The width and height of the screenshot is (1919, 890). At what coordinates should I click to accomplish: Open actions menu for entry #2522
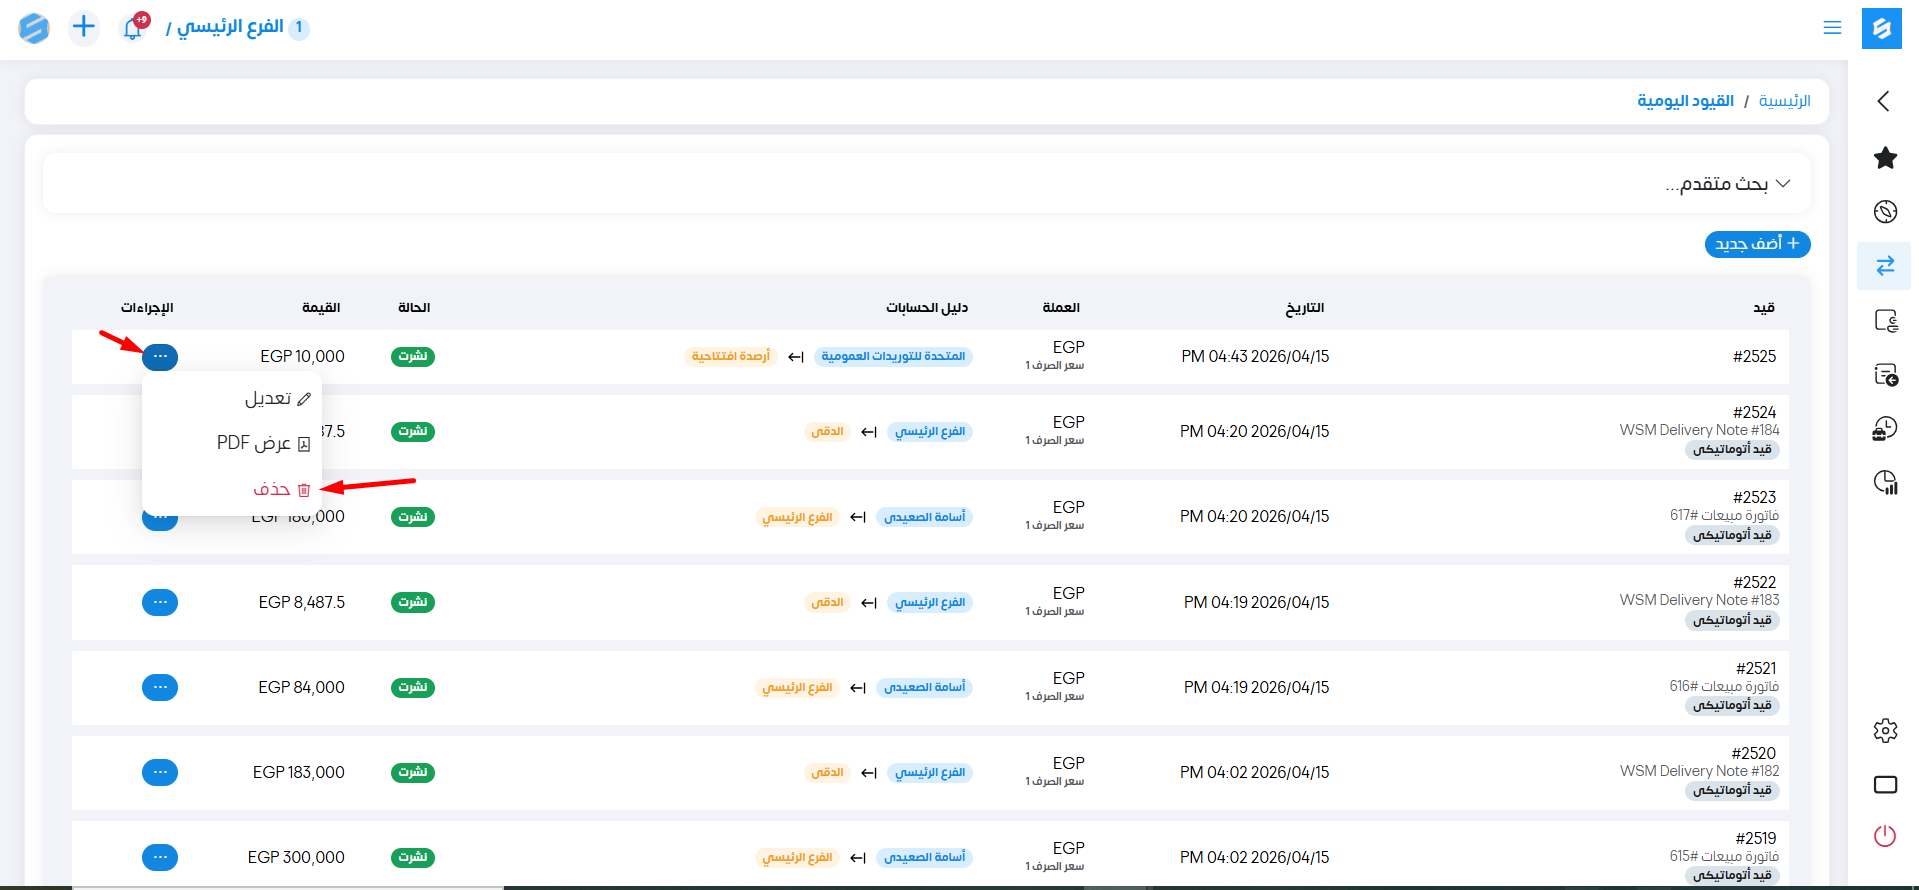[x=160, y=602]
